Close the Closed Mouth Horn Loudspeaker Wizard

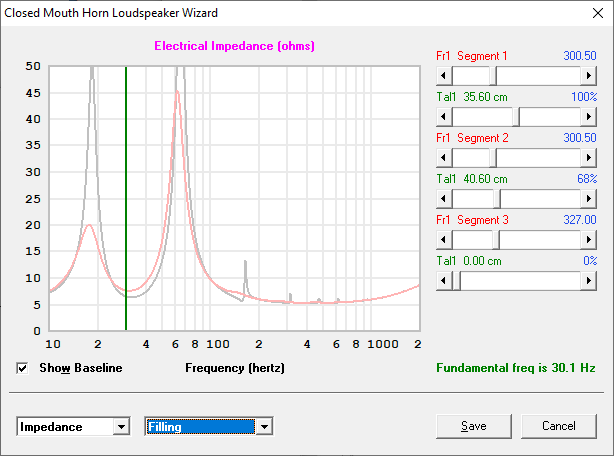(598, 13)
